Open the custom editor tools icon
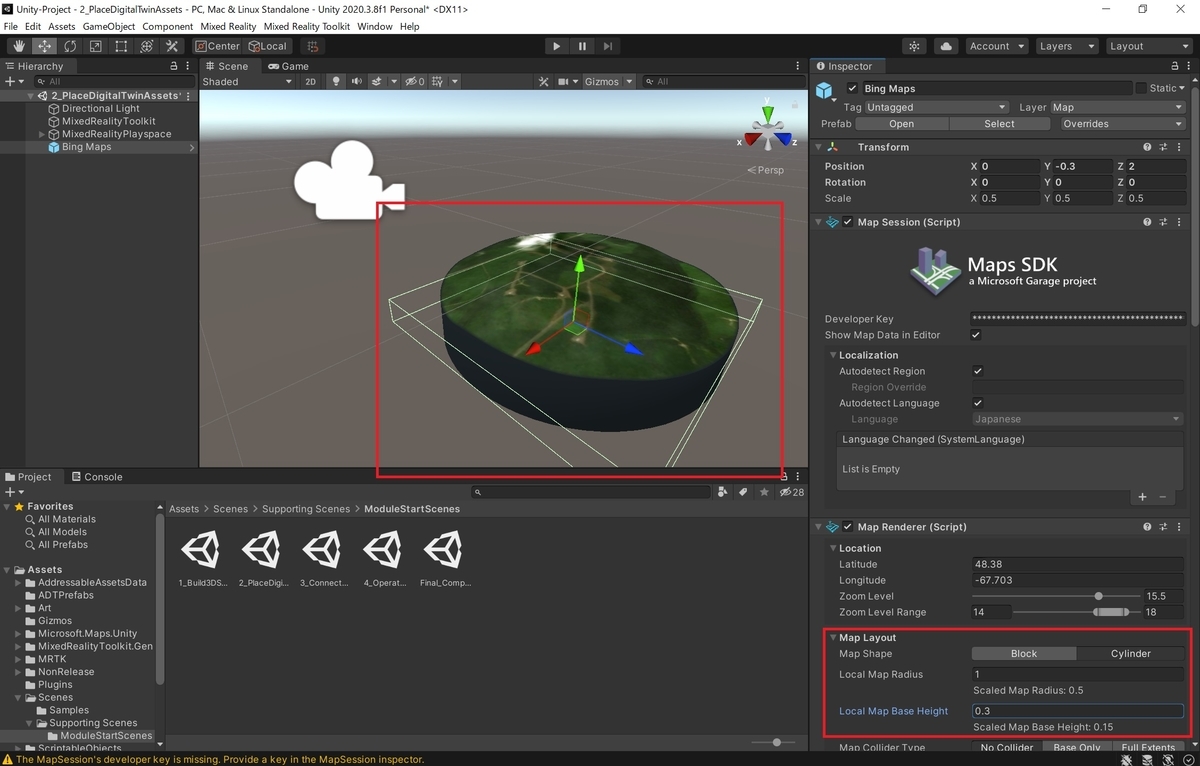Image resolution: width=1200 pixels, height=766 pixels. coord(172,46)
